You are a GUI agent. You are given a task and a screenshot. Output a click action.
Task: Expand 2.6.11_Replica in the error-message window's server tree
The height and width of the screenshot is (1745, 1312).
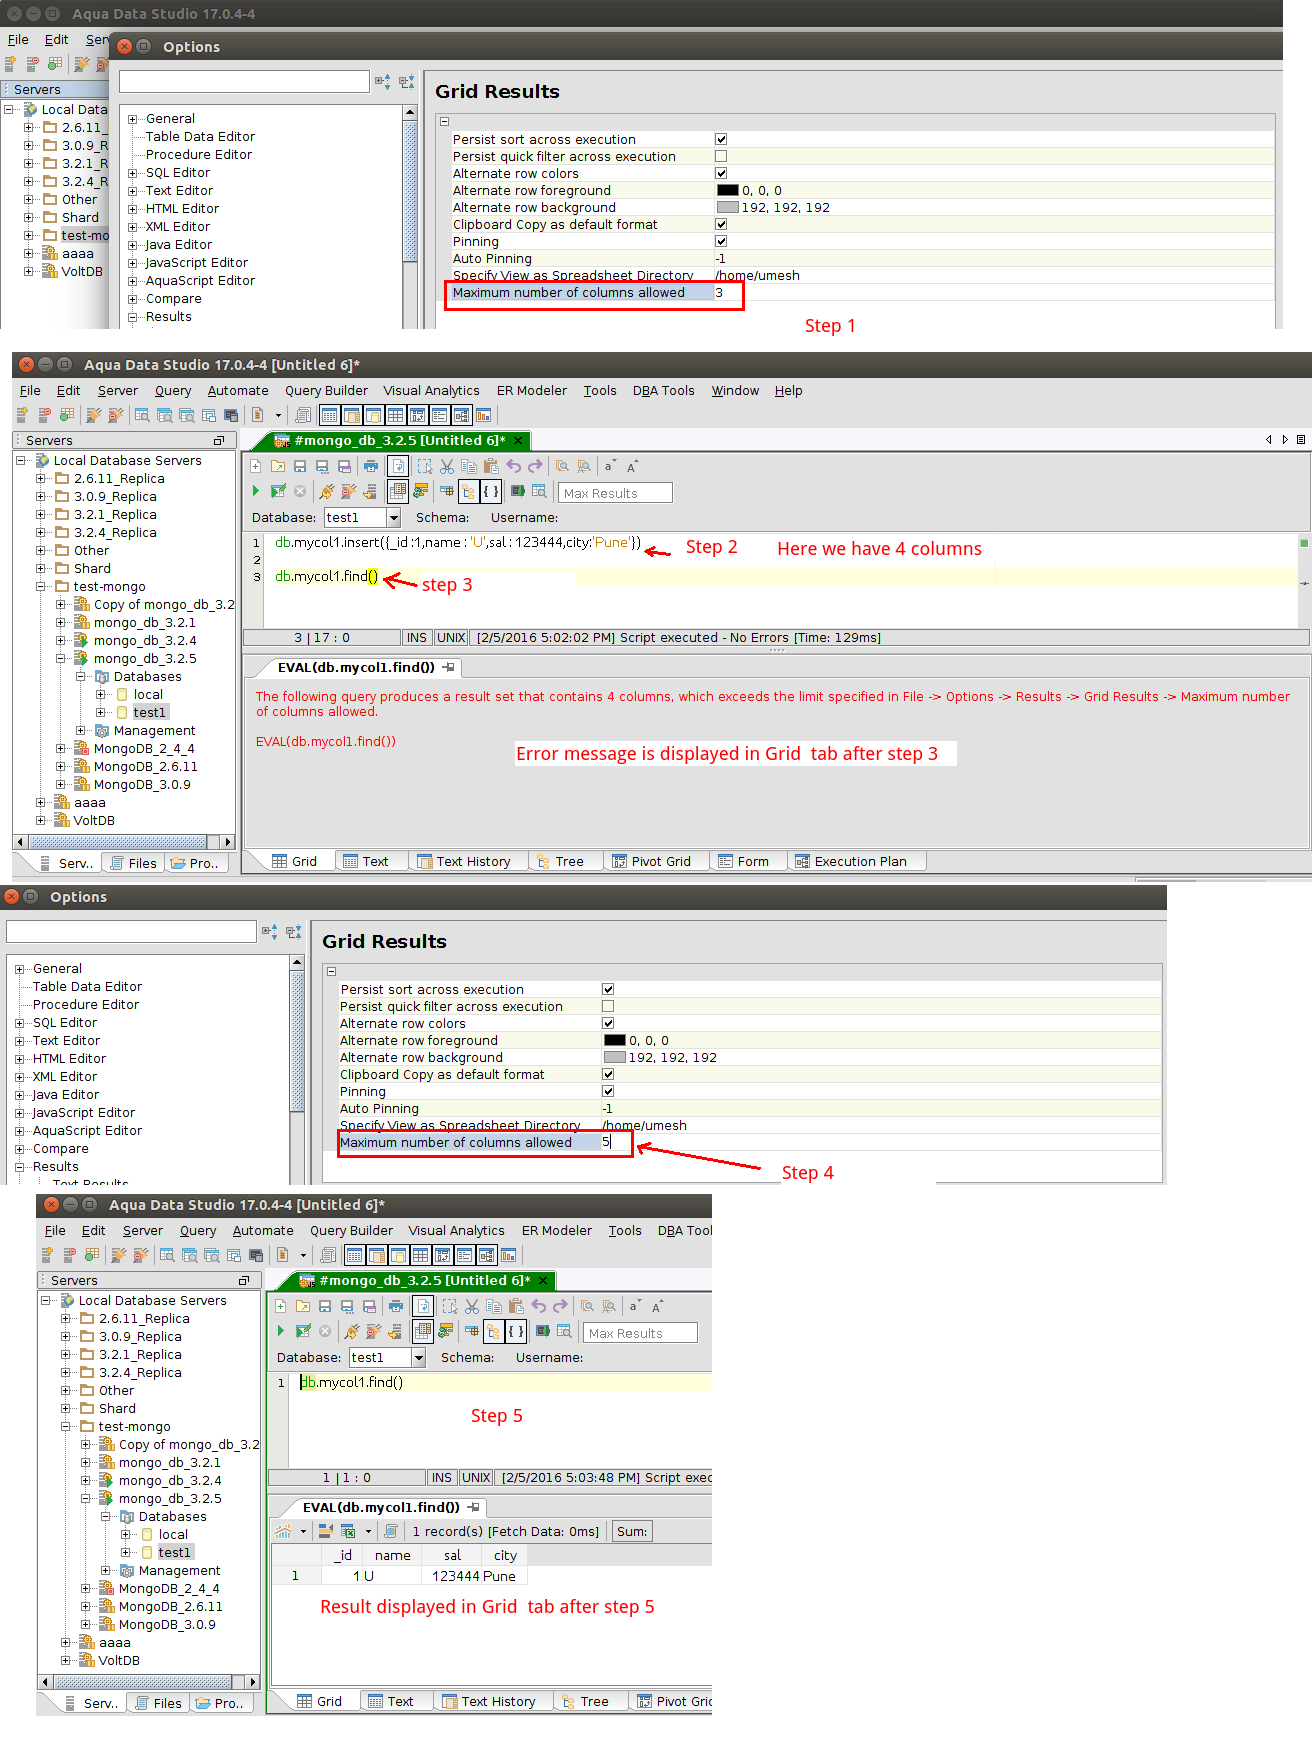pyautogui.click(x=41, y=479)
